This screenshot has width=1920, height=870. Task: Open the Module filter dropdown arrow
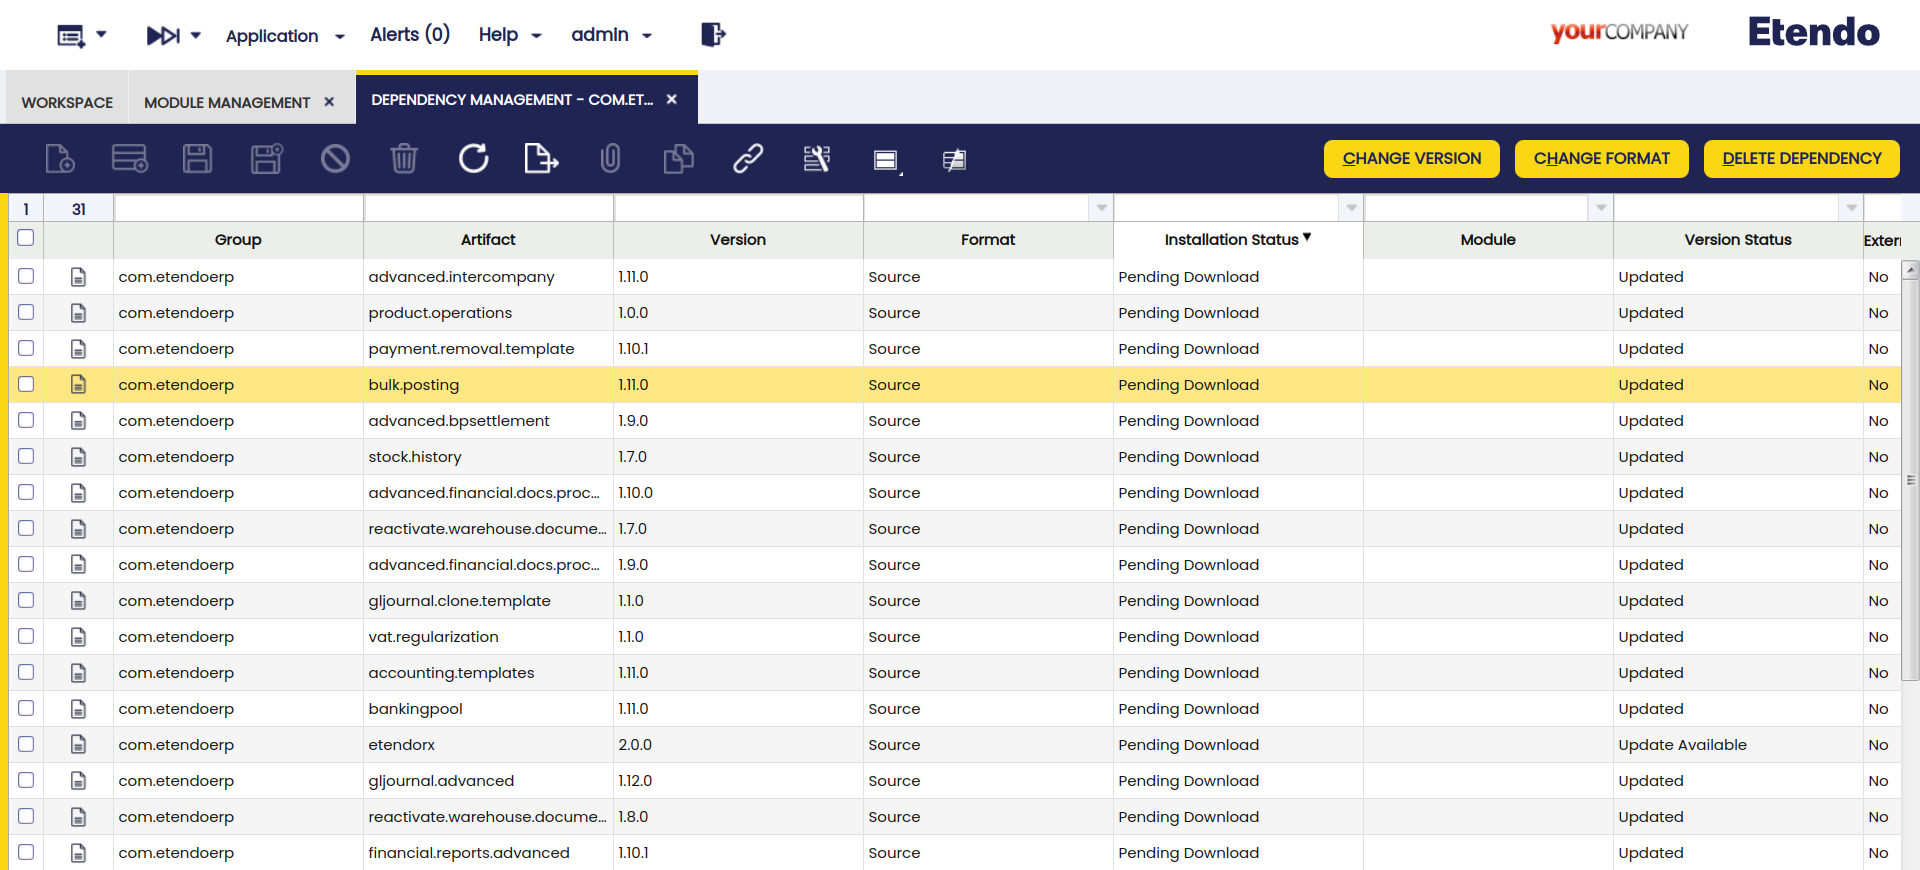(1601, 208)
